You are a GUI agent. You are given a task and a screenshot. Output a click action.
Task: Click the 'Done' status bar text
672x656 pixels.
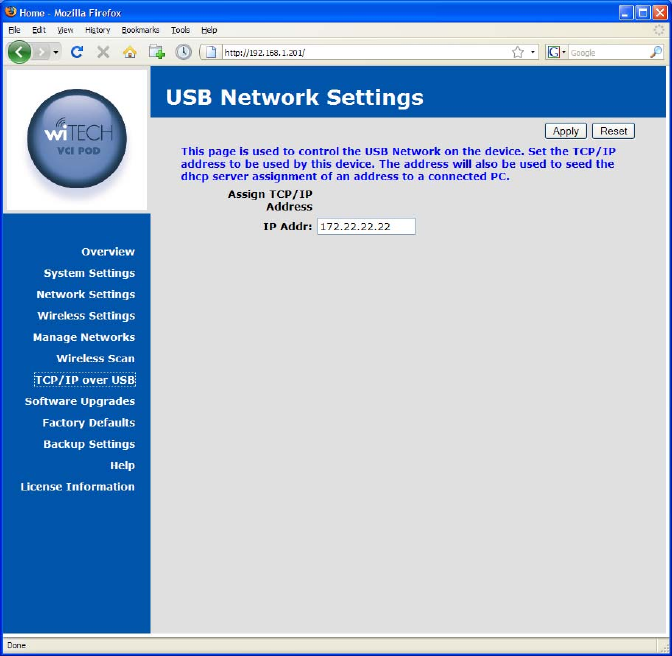point(16,645)
